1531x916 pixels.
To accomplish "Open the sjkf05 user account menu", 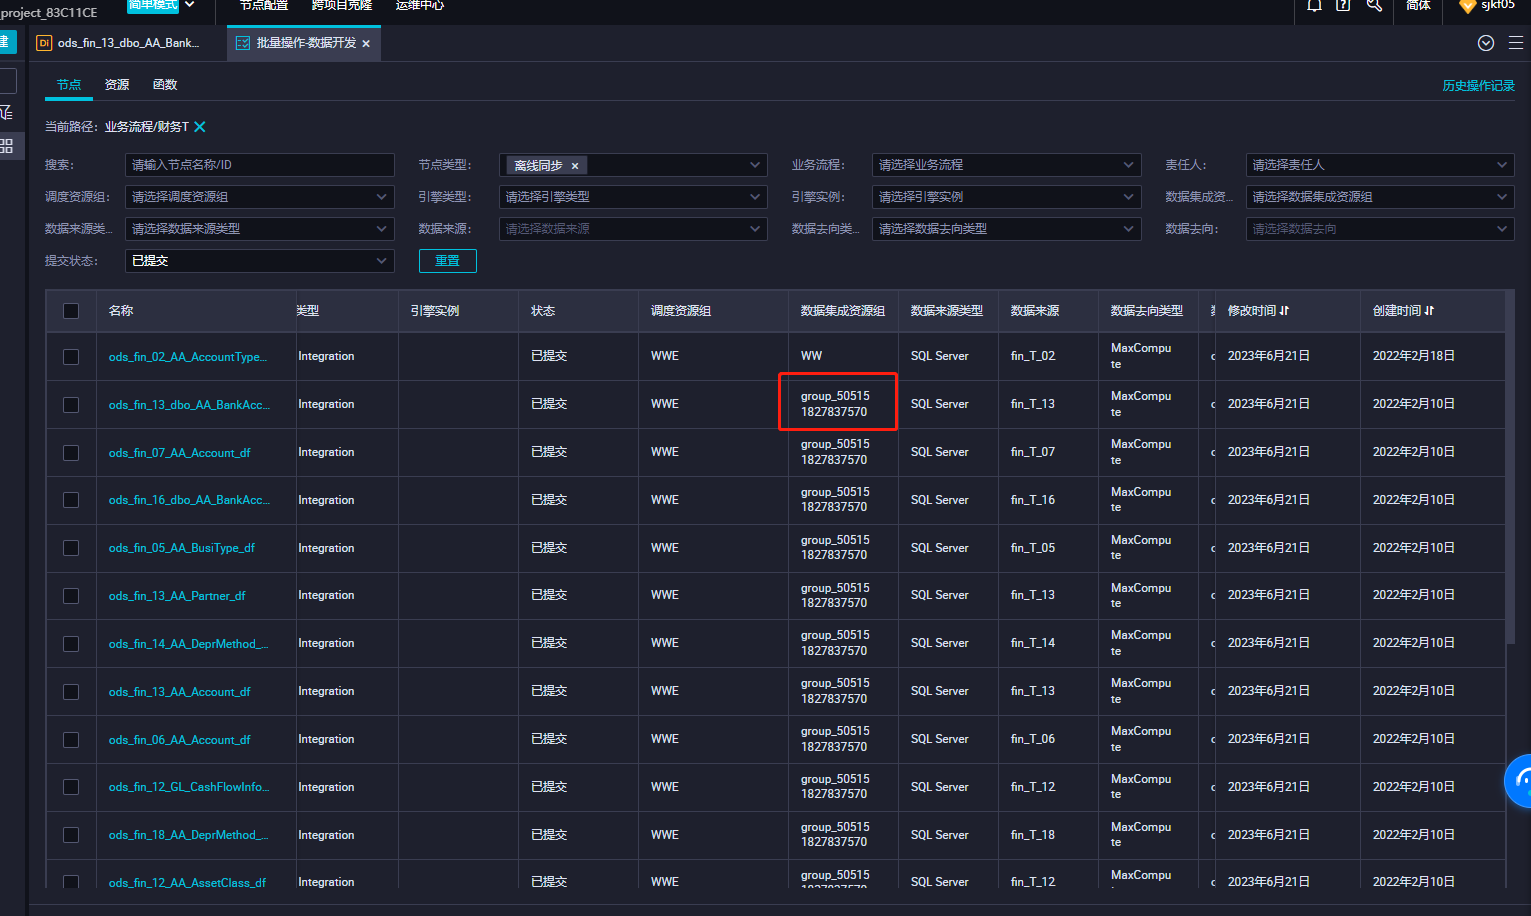I will pos(1488,5).
